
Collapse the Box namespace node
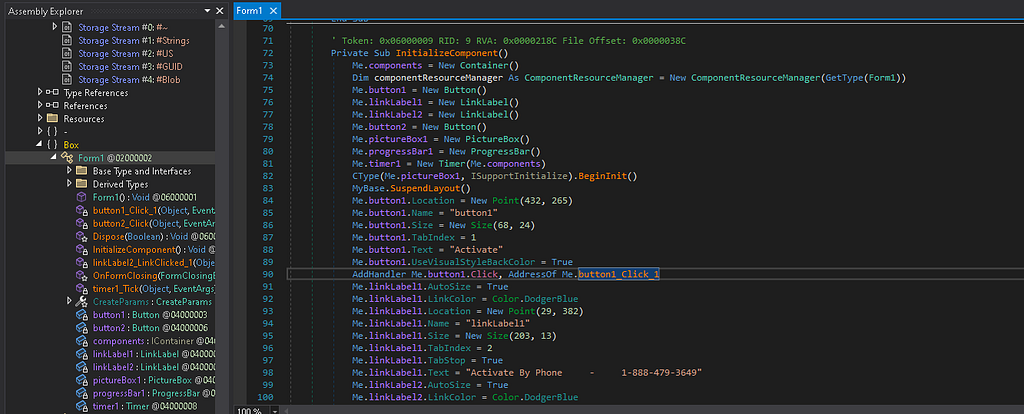tap(40, 145)
